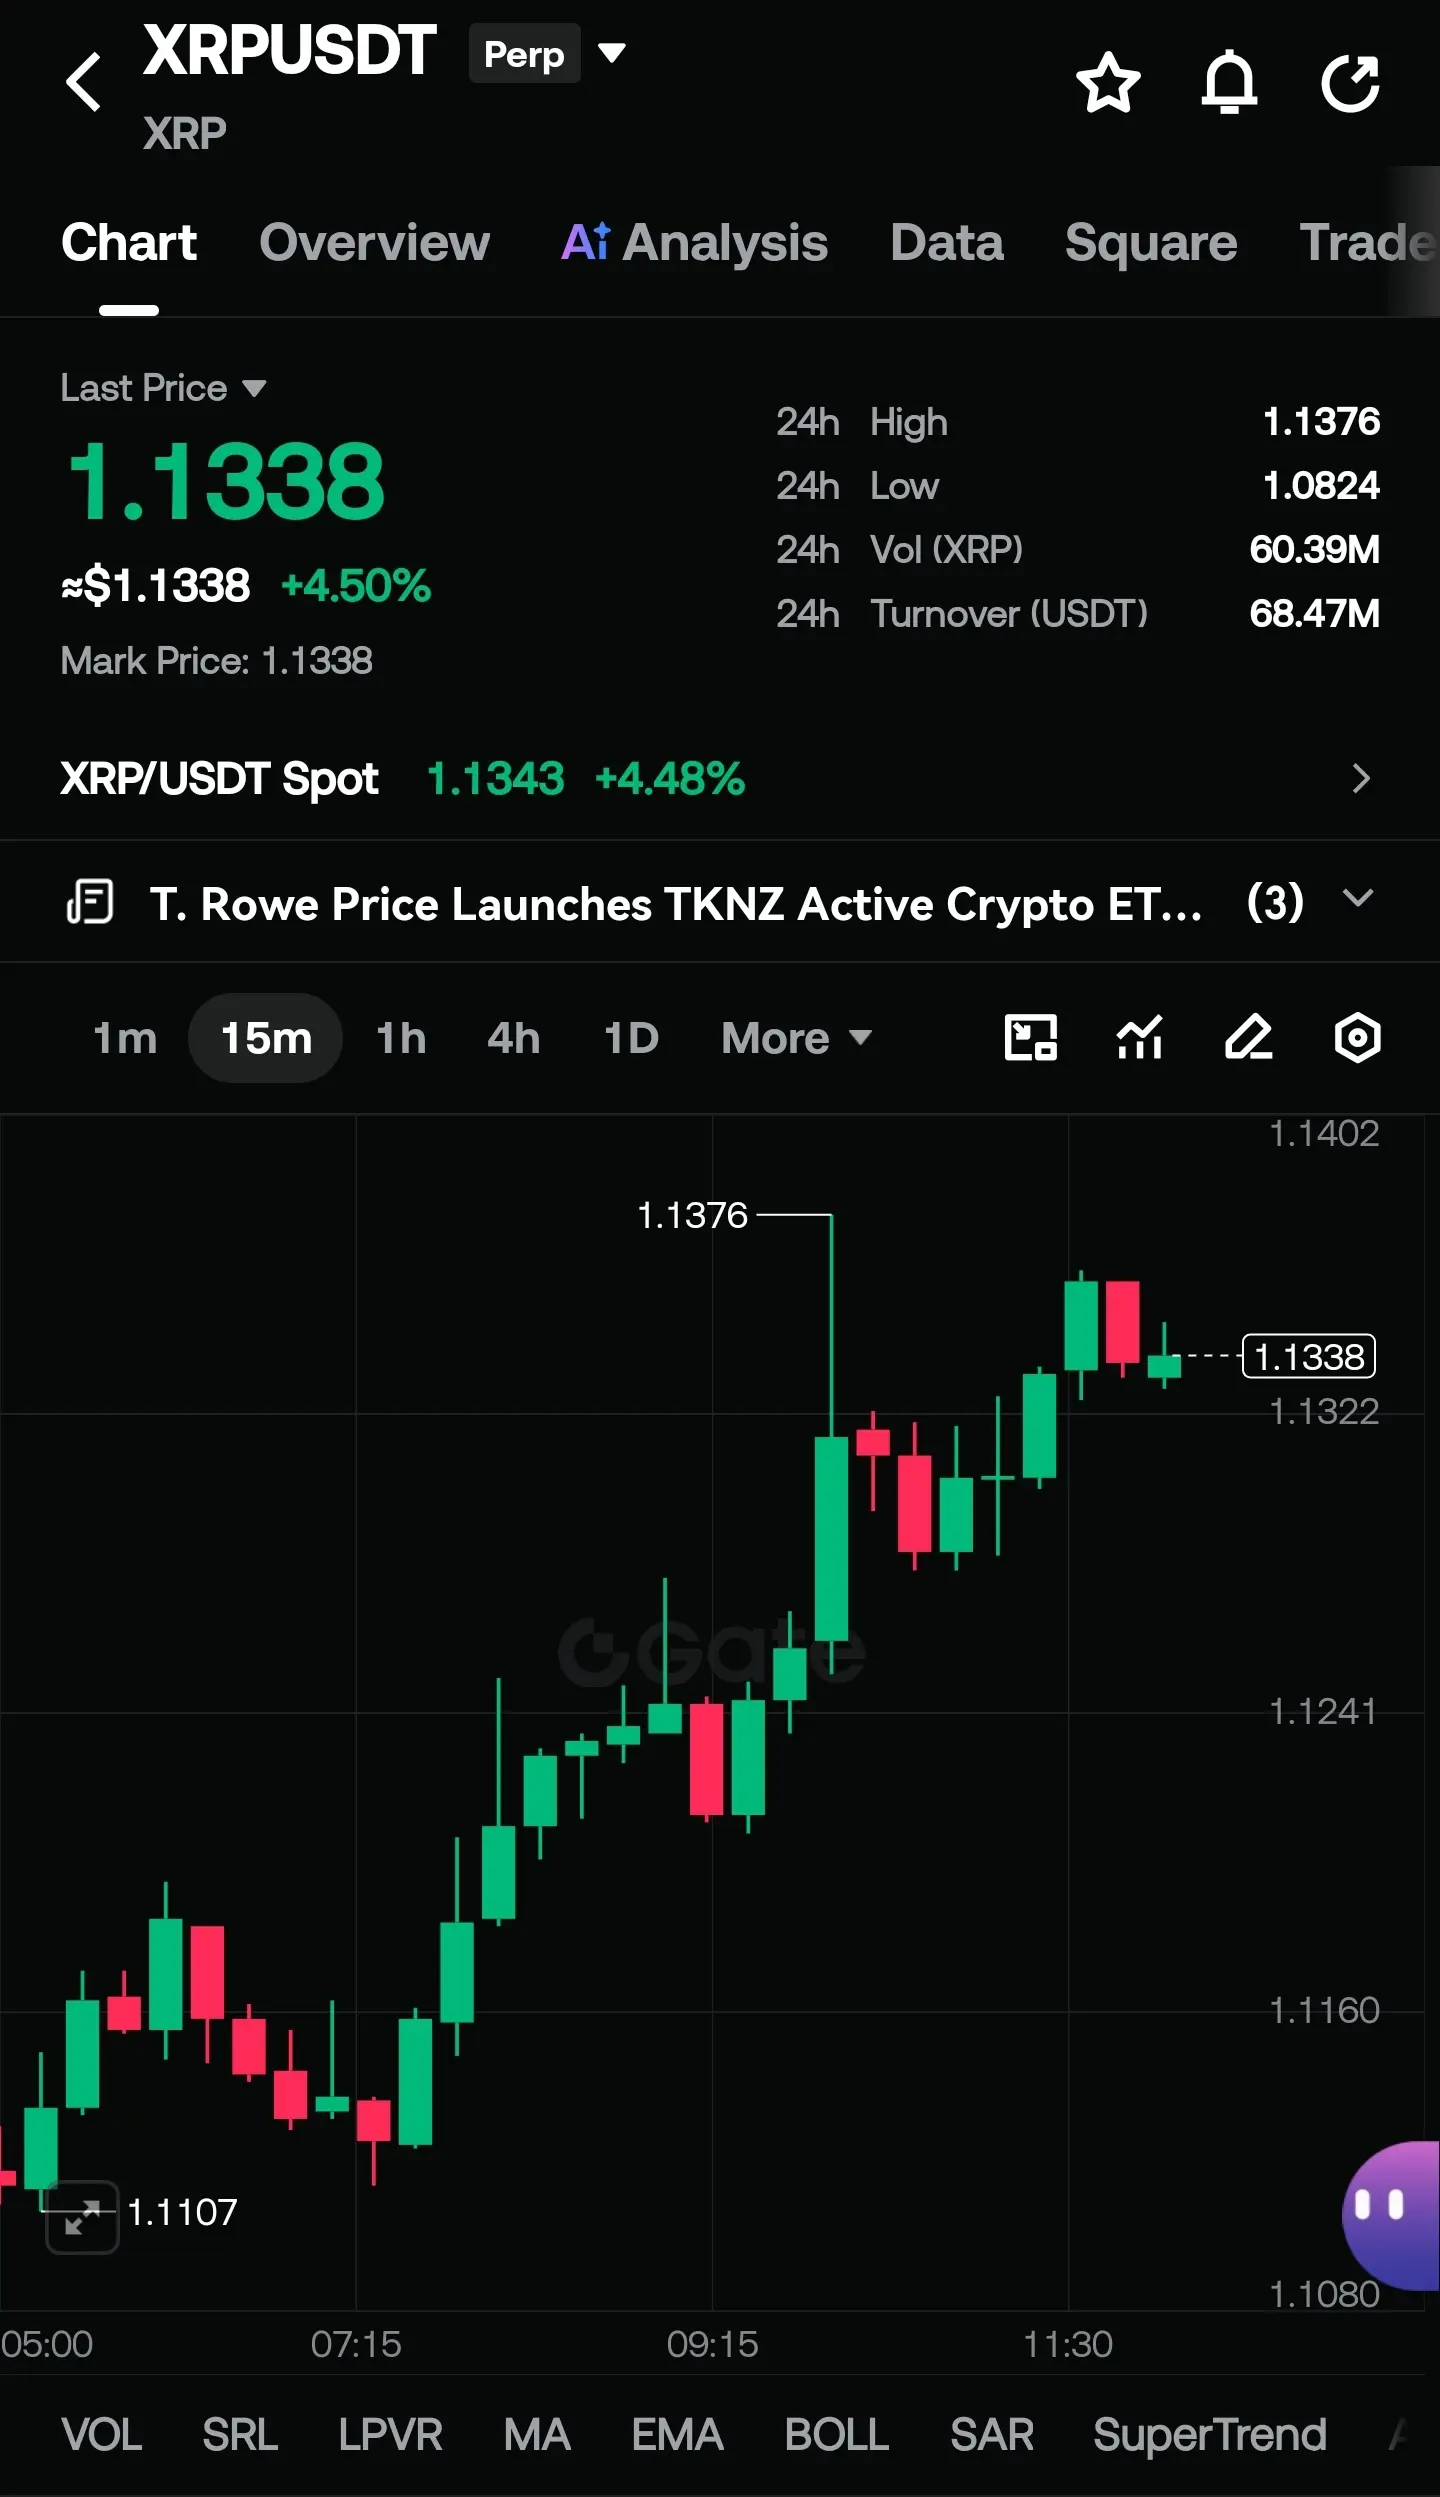Switch to the Data tab

(947, 243)
